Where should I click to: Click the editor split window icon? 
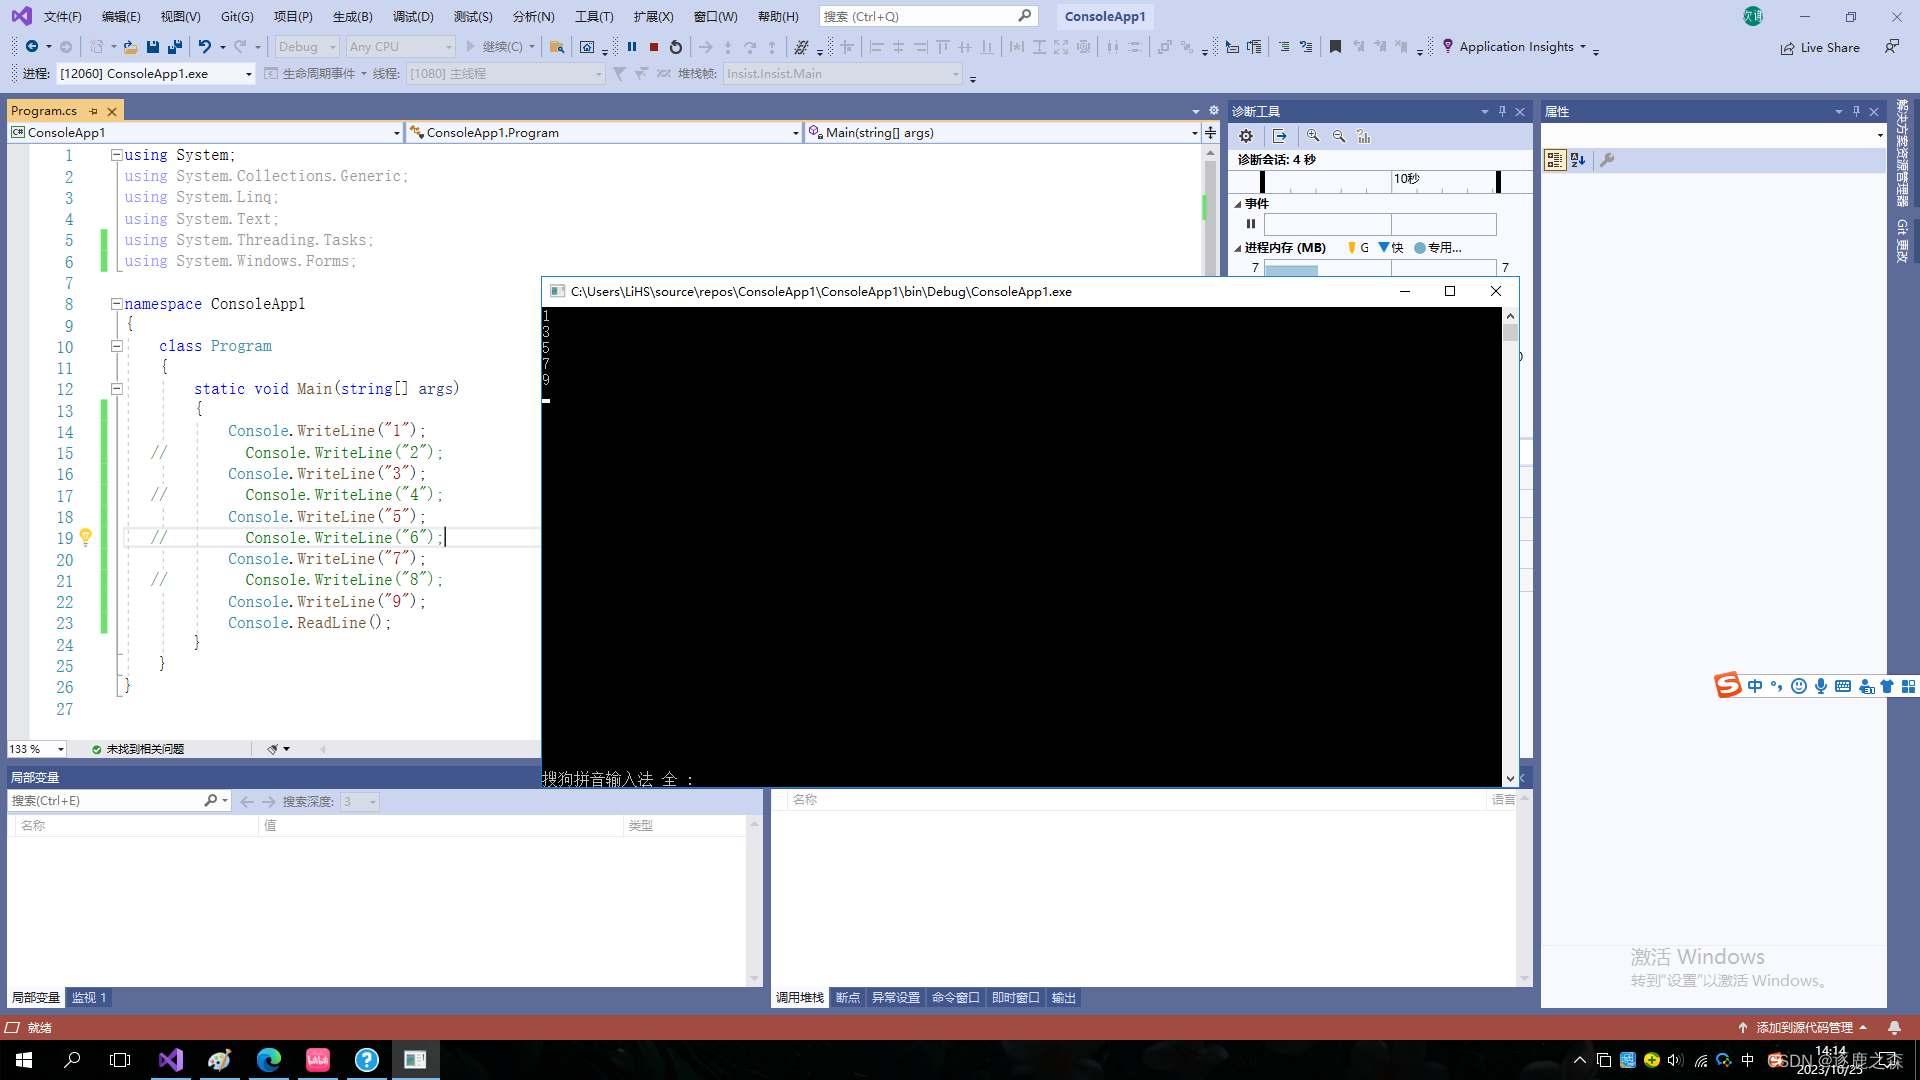1211,132
